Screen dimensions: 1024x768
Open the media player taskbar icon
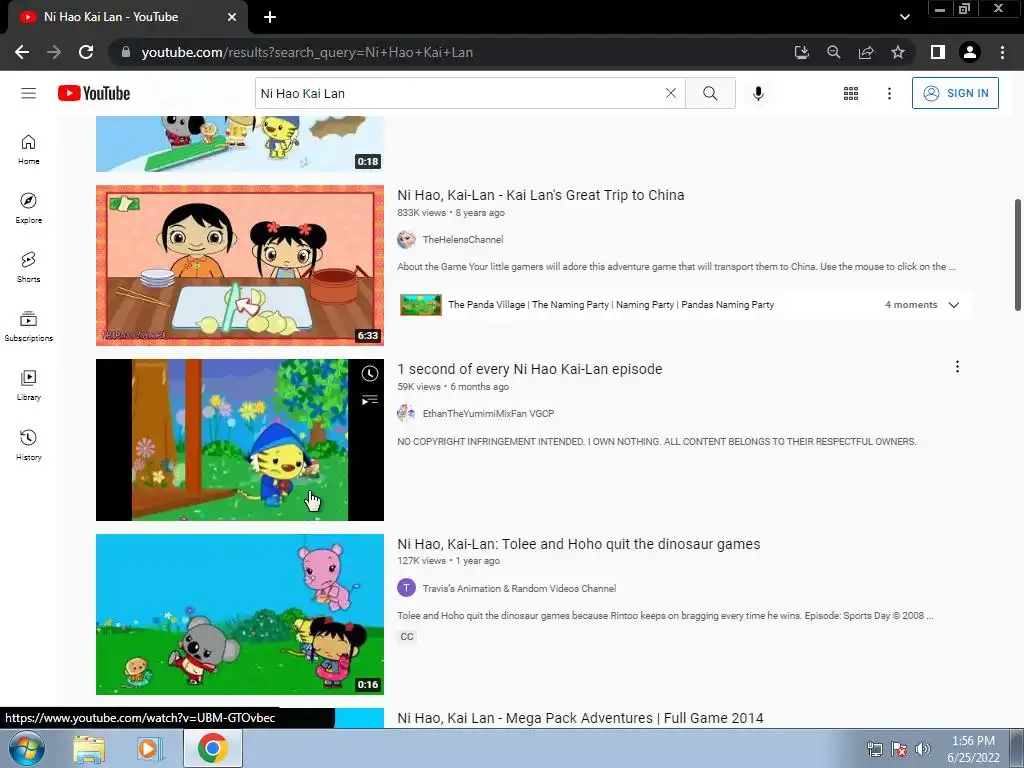[x=150, y=748]
